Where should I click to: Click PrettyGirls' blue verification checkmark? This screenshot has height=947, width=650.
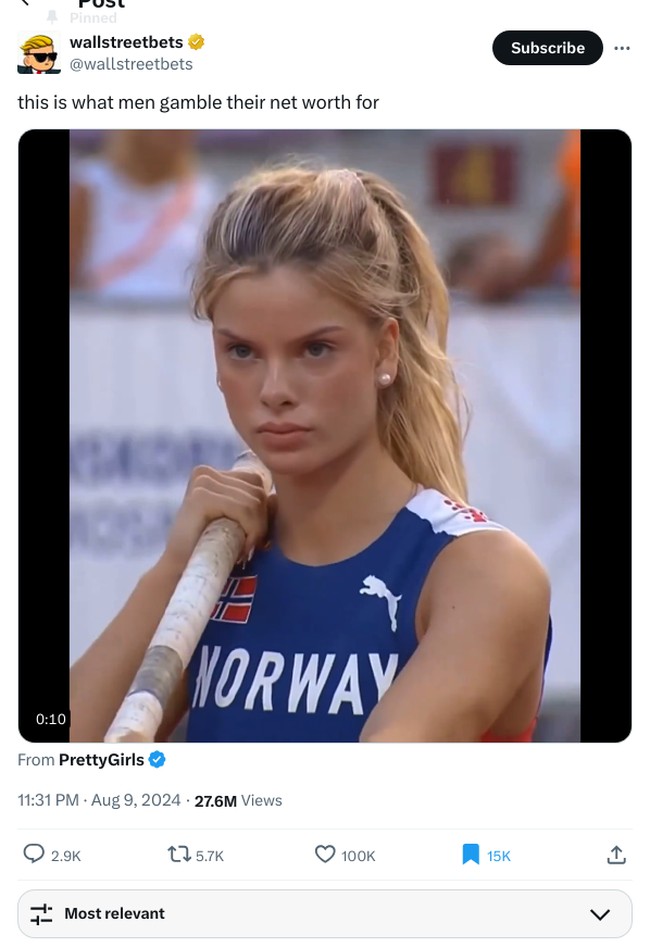(x=156, y=760)
